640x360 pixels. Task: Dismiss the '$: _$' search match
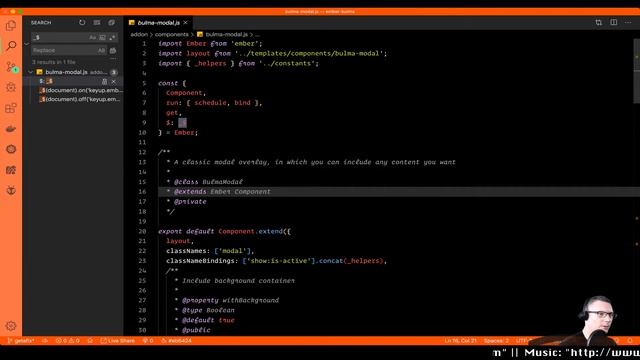(113, 82)
